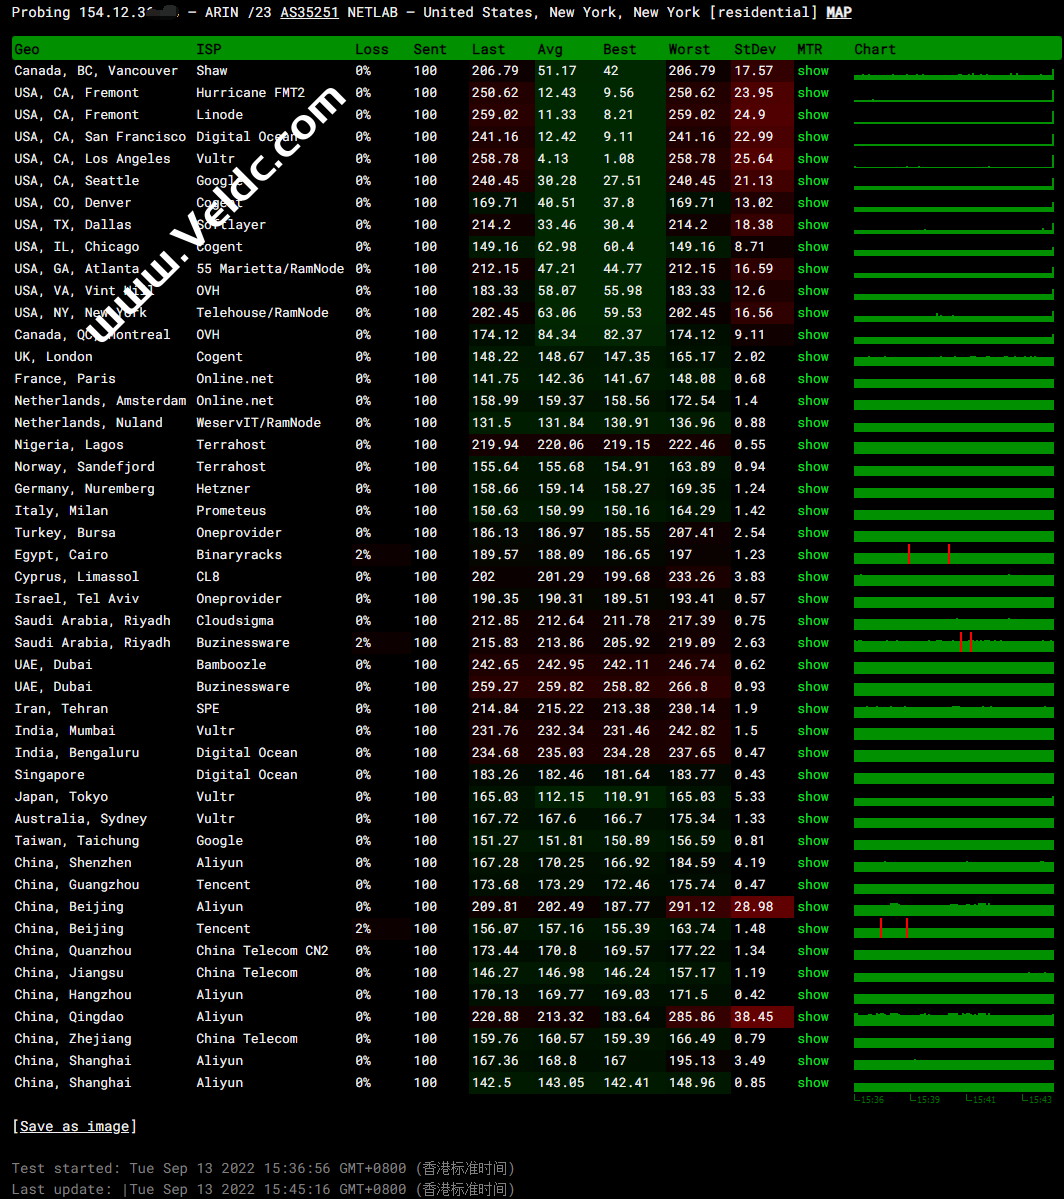This screenshot has width=1064, height=1199.
Task: Click the Riyadh Buzinessware latency chart
Action: point(954,643)
